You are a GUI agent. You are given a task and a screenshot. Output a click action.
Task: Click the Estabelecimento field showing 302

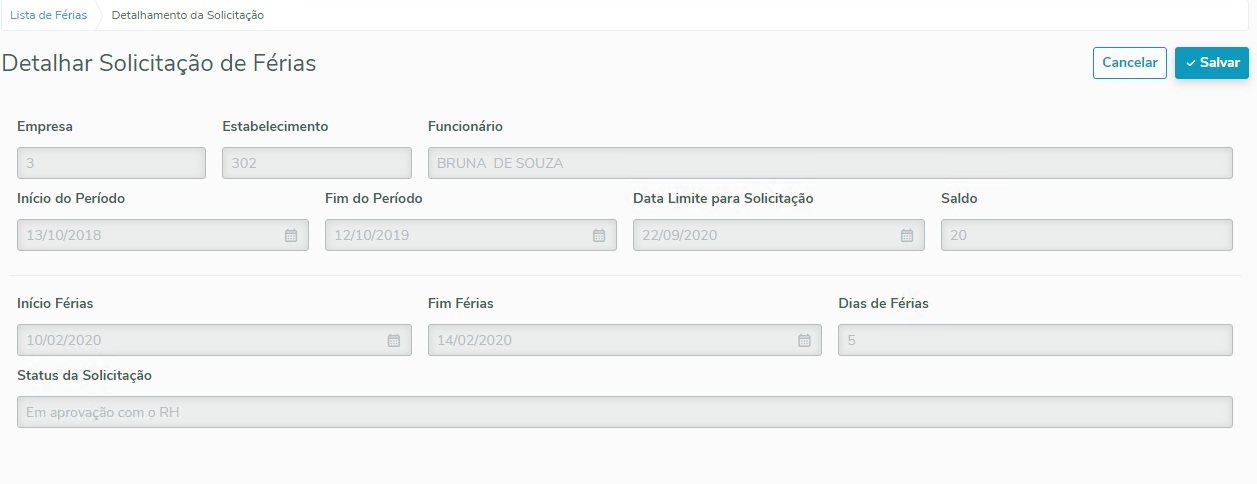click(316, 163)
